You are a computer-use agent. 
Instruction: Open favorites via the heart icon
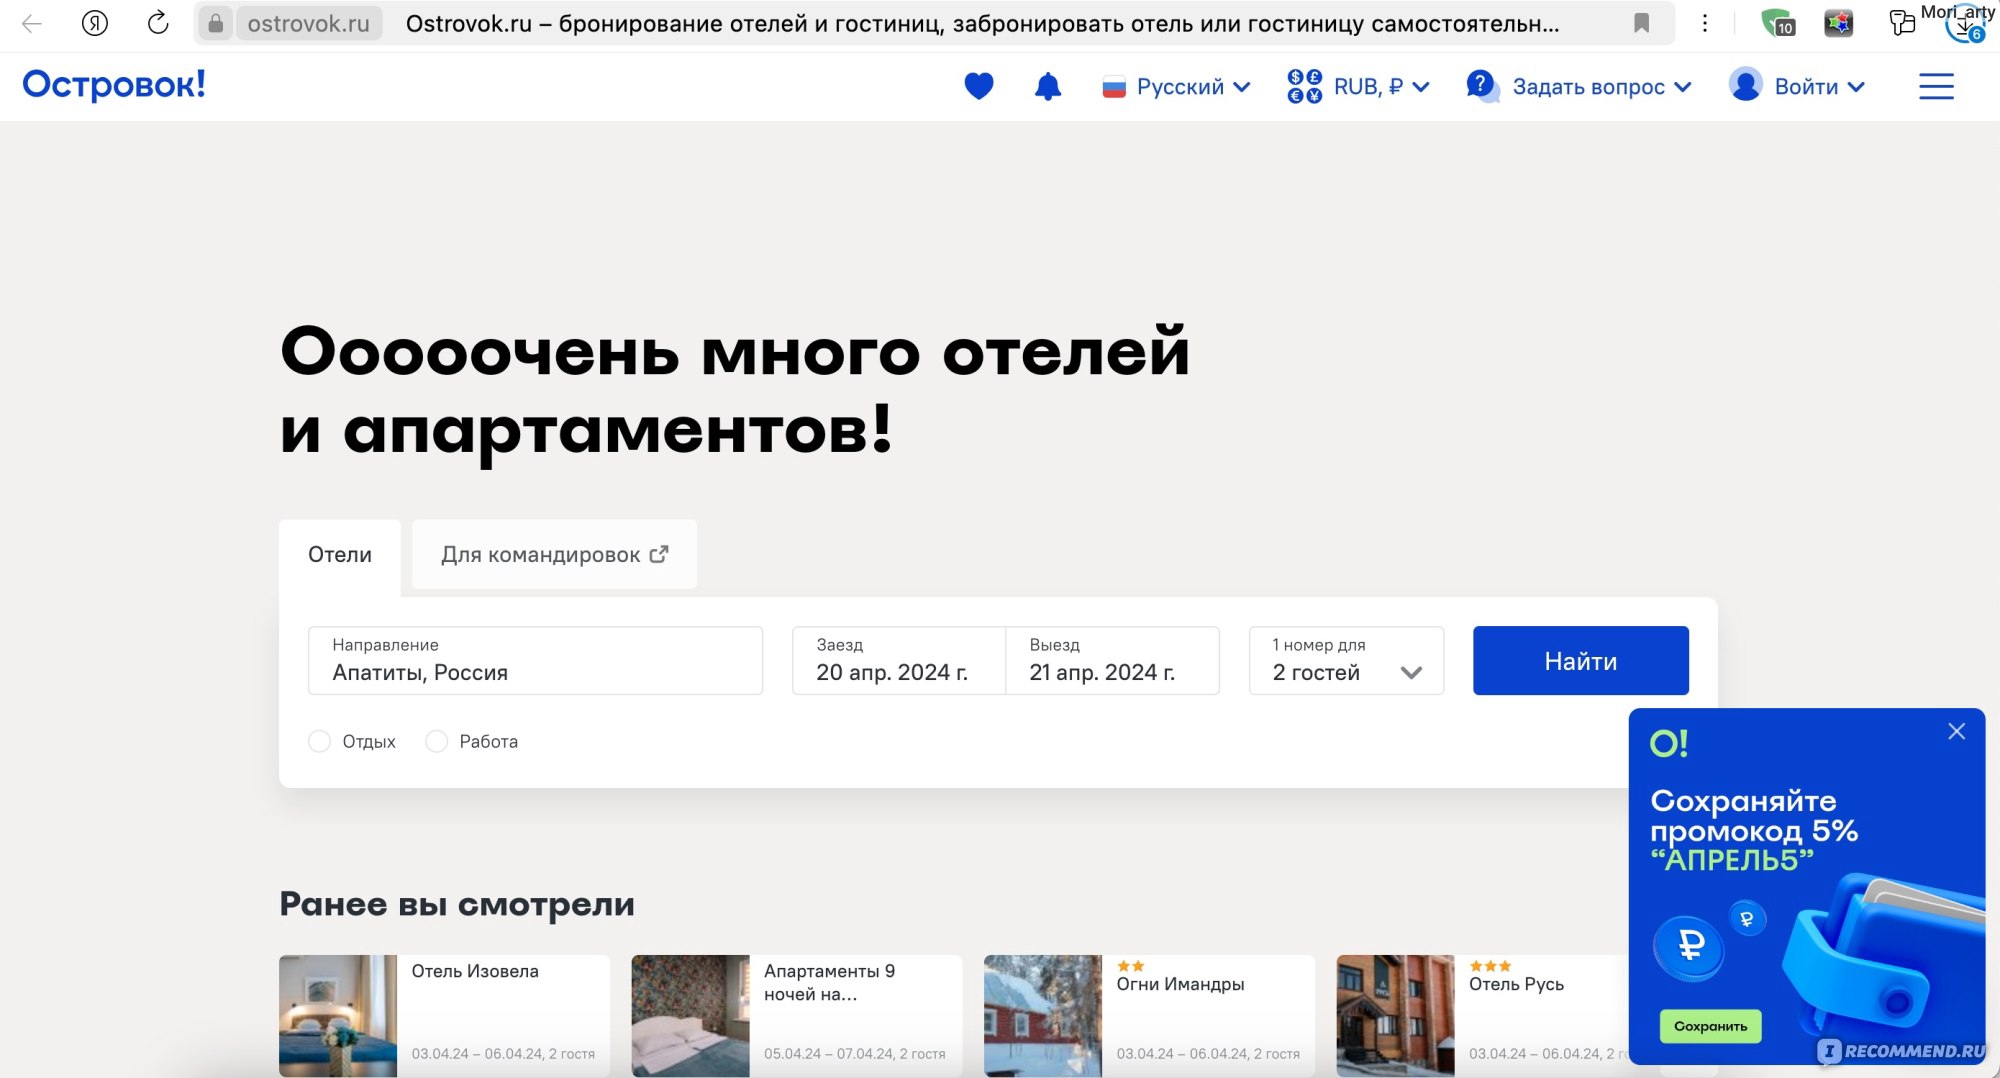[979, 87]
